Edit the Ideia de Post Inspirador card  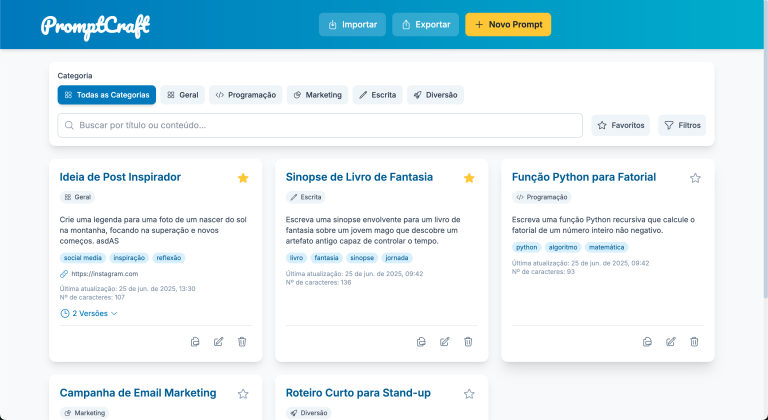click(x=218, y=342)
